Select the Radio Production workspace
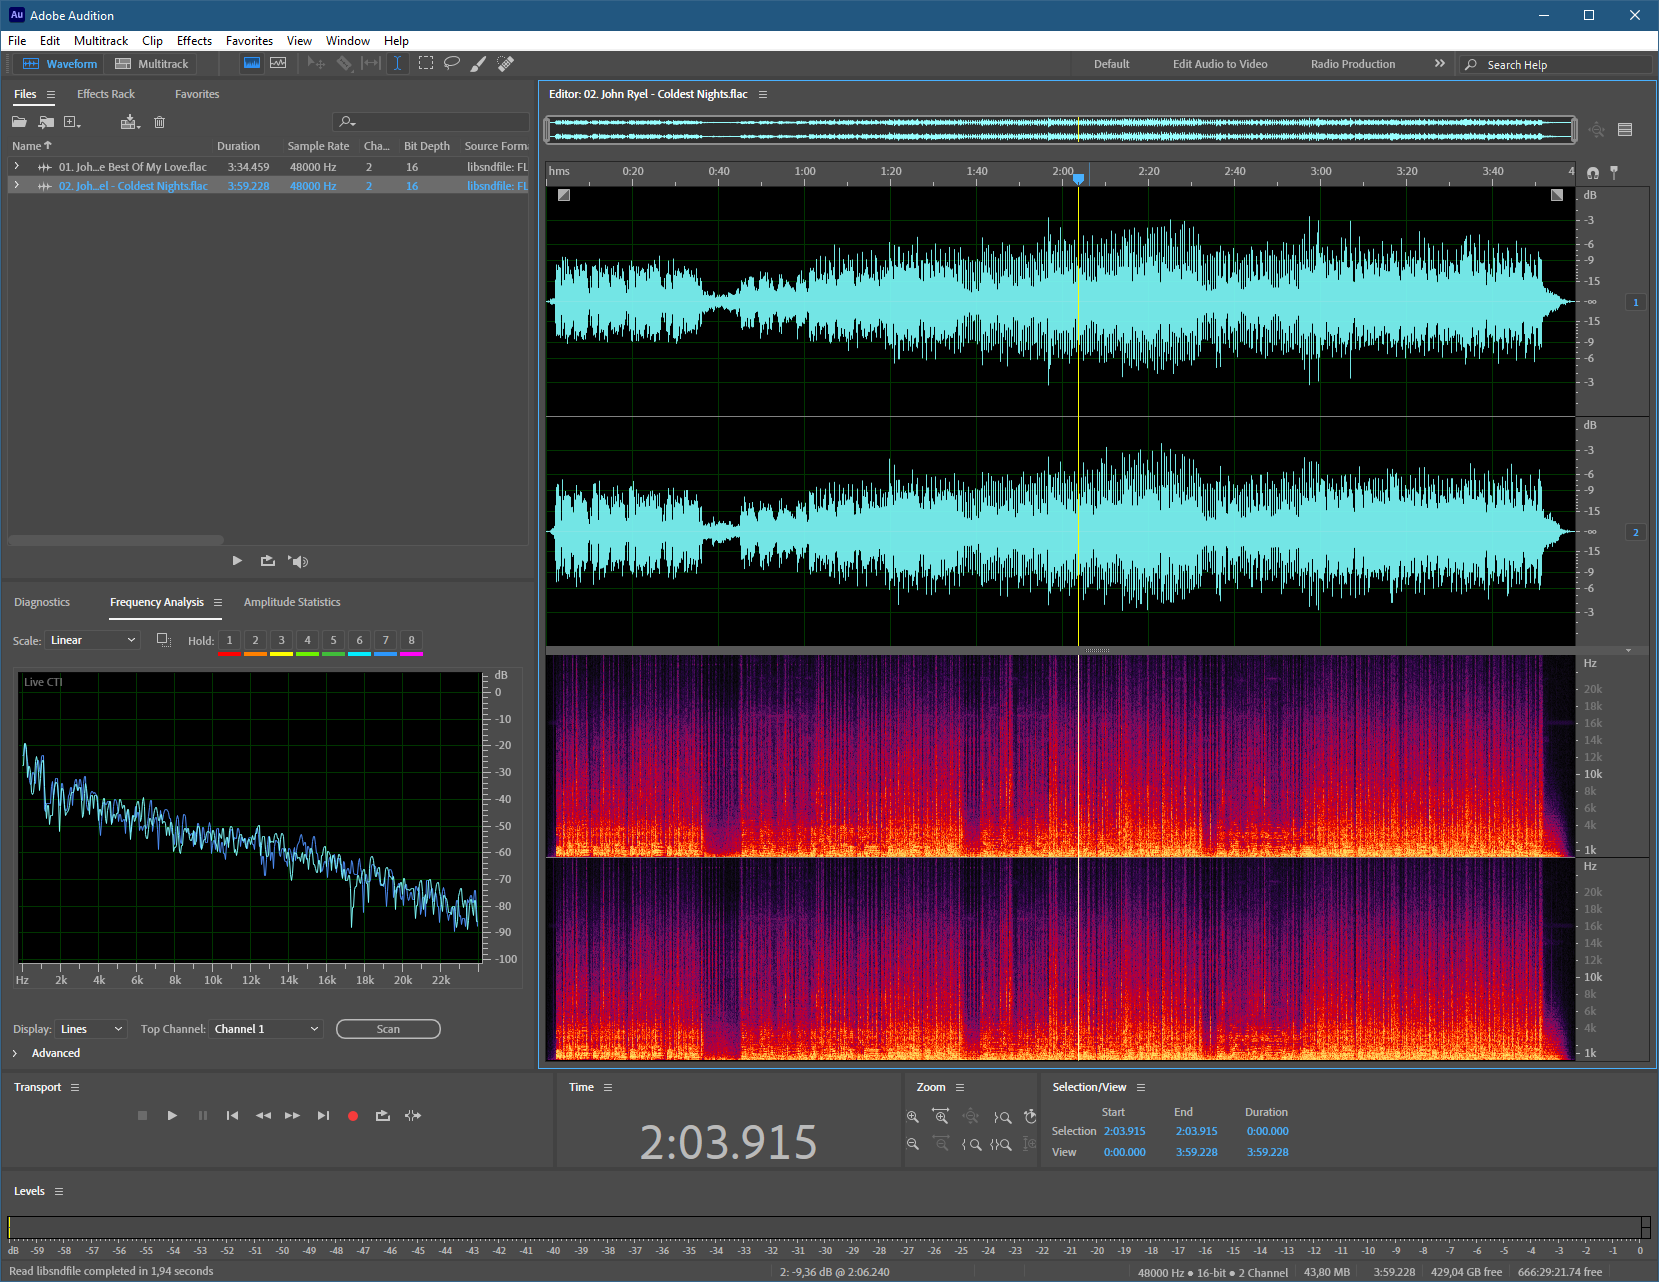Screen dimensions: 1659x1282 (1353, 64)
